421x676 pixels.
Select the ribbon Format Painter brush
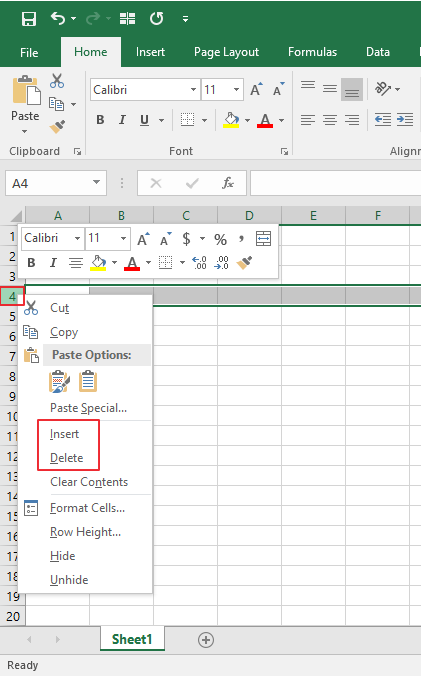[x=57, y=127]
